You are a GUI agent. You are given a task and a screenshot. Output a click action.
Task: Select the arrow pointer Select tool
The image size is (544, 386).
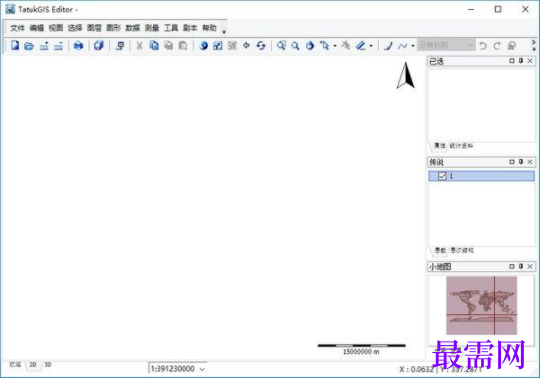click(325, 45)
